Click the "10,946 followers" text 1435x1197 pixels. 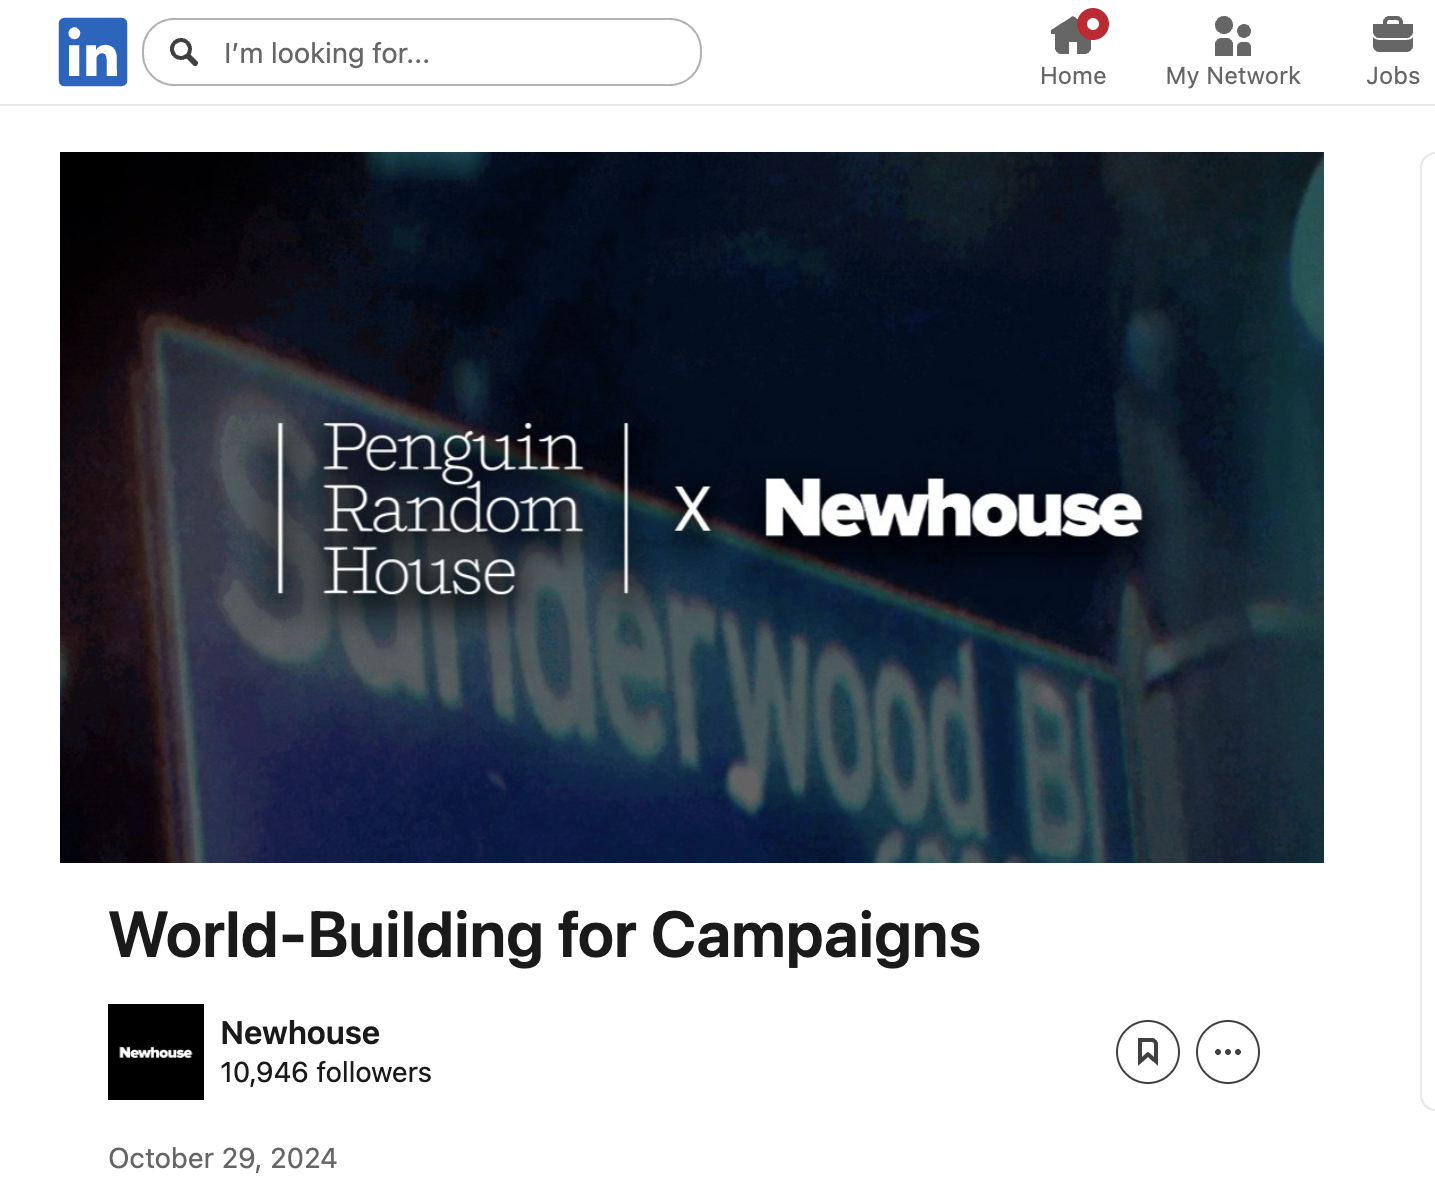click(326, 1073)
